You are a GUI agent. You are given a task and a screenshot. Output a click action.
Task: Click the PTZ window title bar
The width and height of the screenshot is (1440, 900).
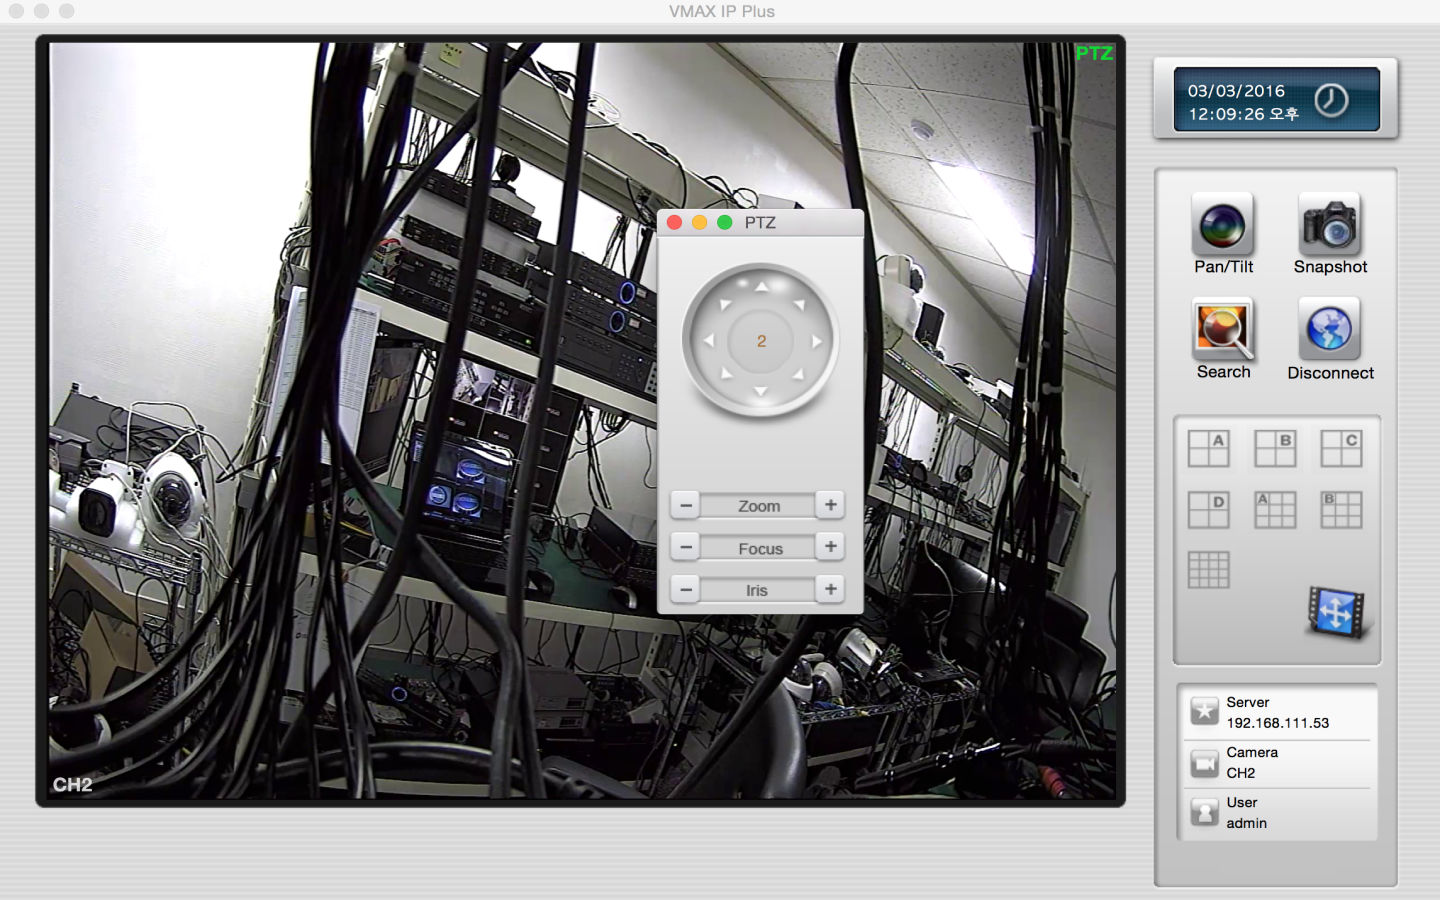click(x=760, y=222)
